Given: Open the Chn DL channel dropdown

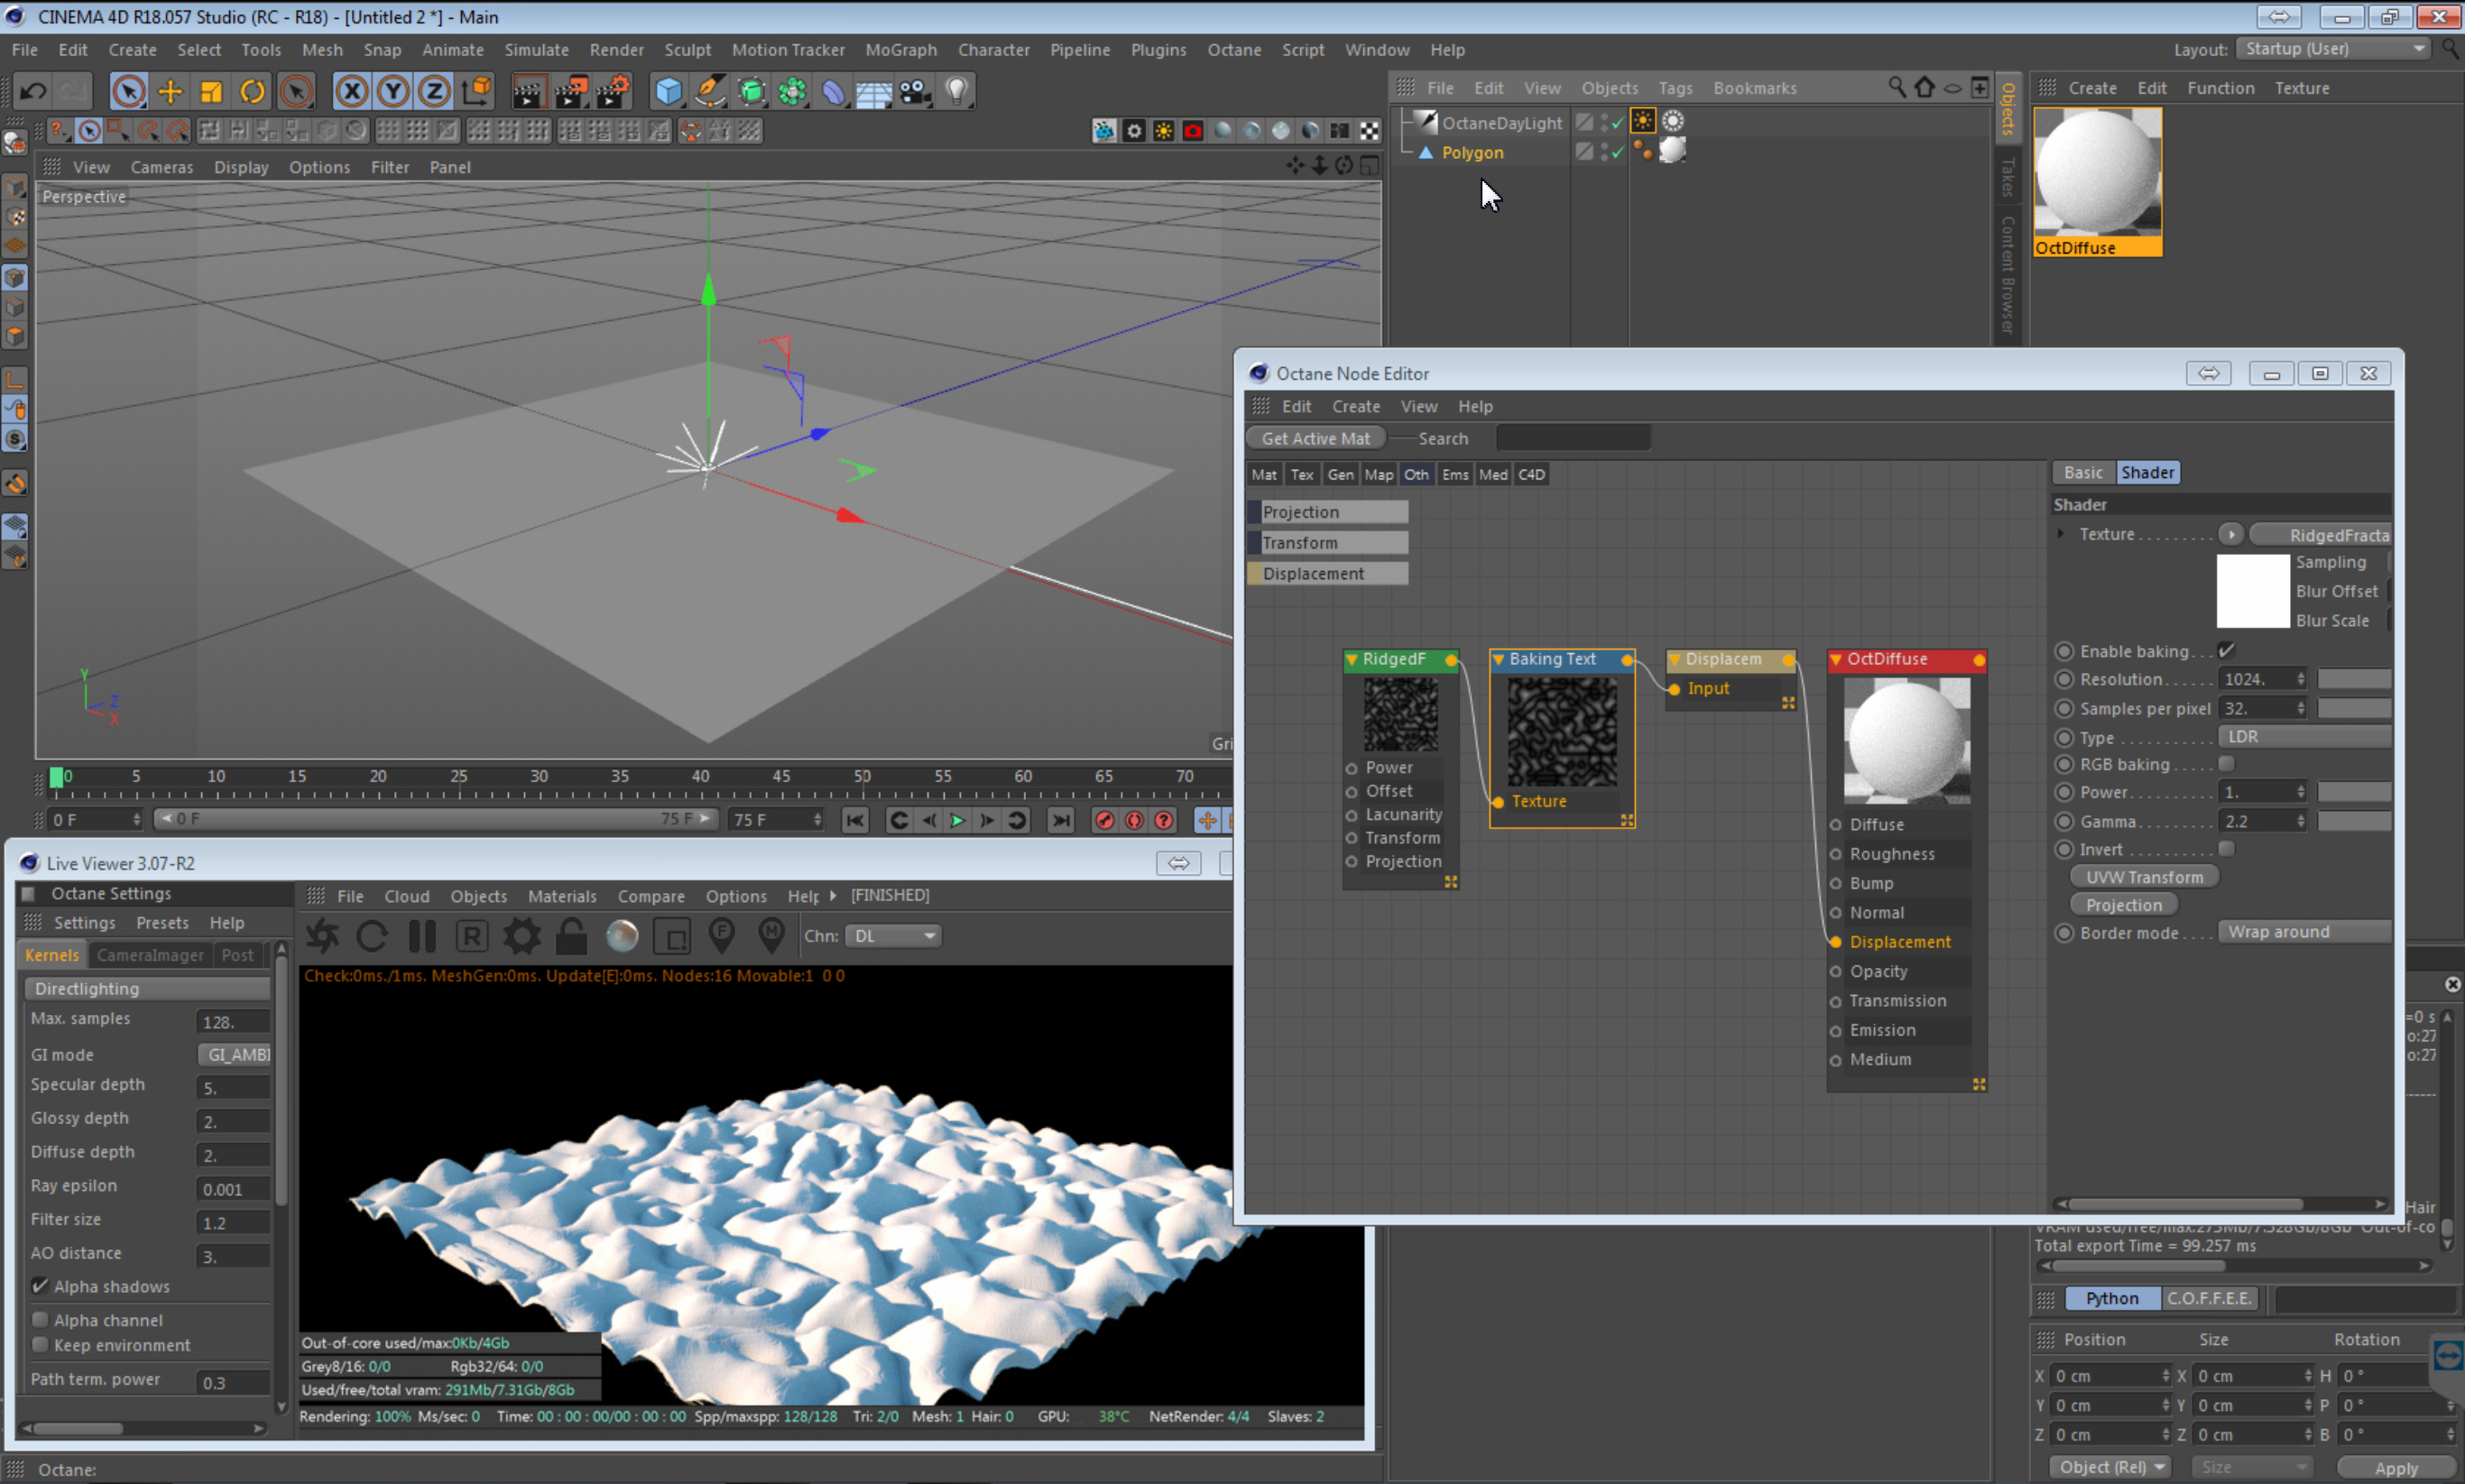Looking at the screenshot, I should (893, 936).
